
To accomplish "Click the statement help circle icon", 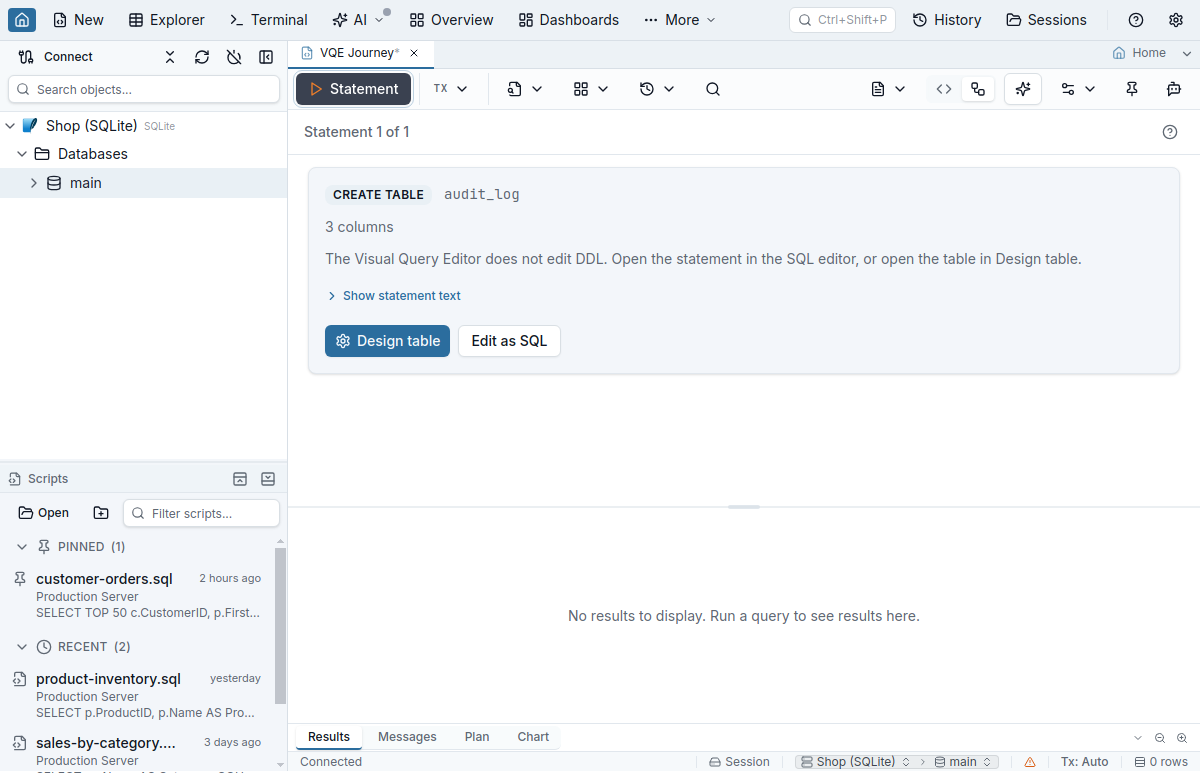I will point(1170,132).
